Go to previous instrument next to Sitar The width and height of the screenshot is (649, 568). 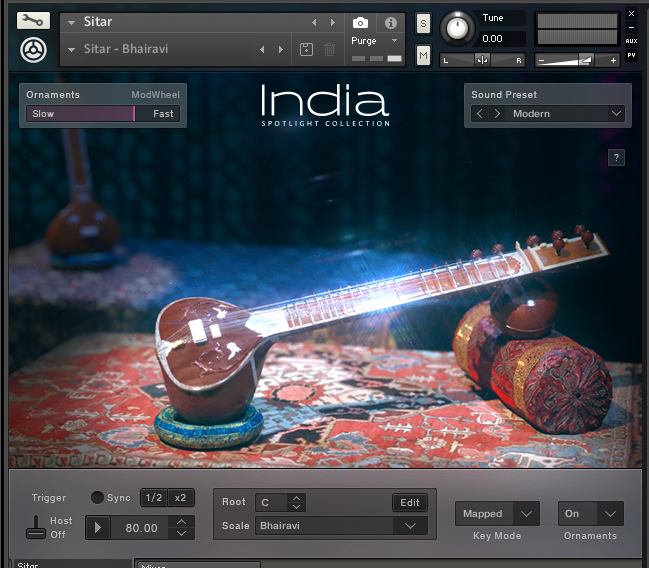click(x=314, y=22)
